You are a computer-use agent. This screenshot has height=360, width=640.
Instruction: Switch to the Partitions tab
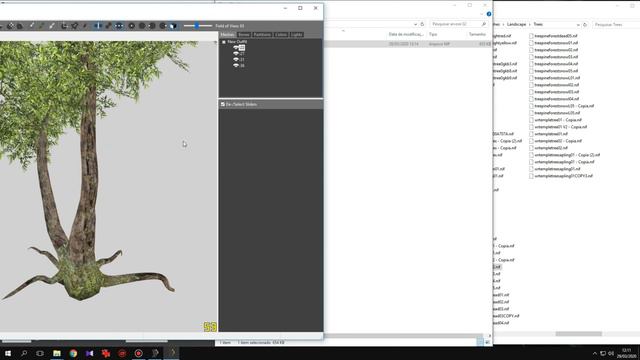click(262, 35)
